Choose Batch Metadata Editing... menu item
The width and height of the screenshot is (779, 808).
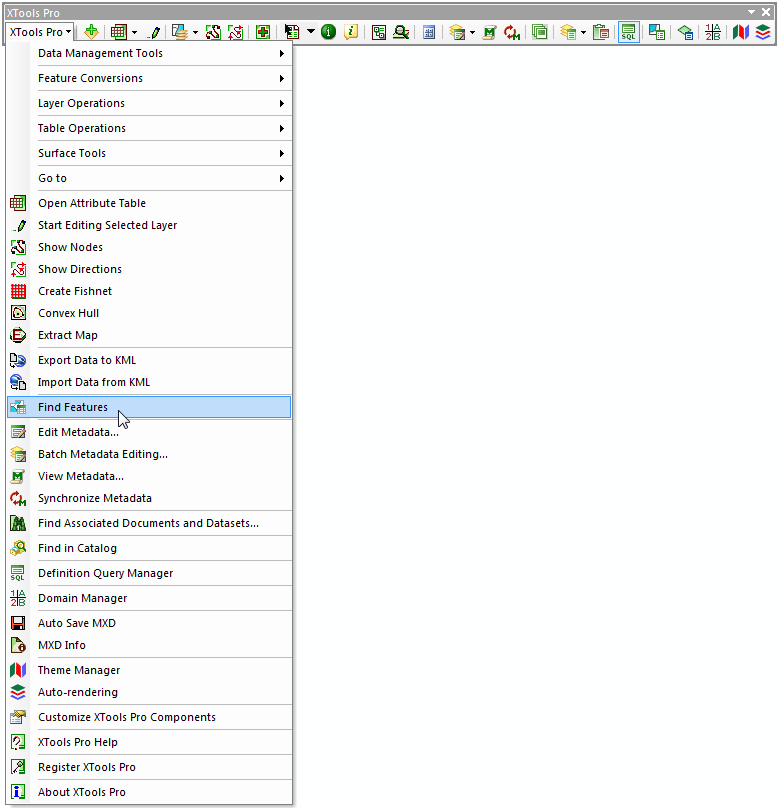pyautogui.click(x=149, y=454)
